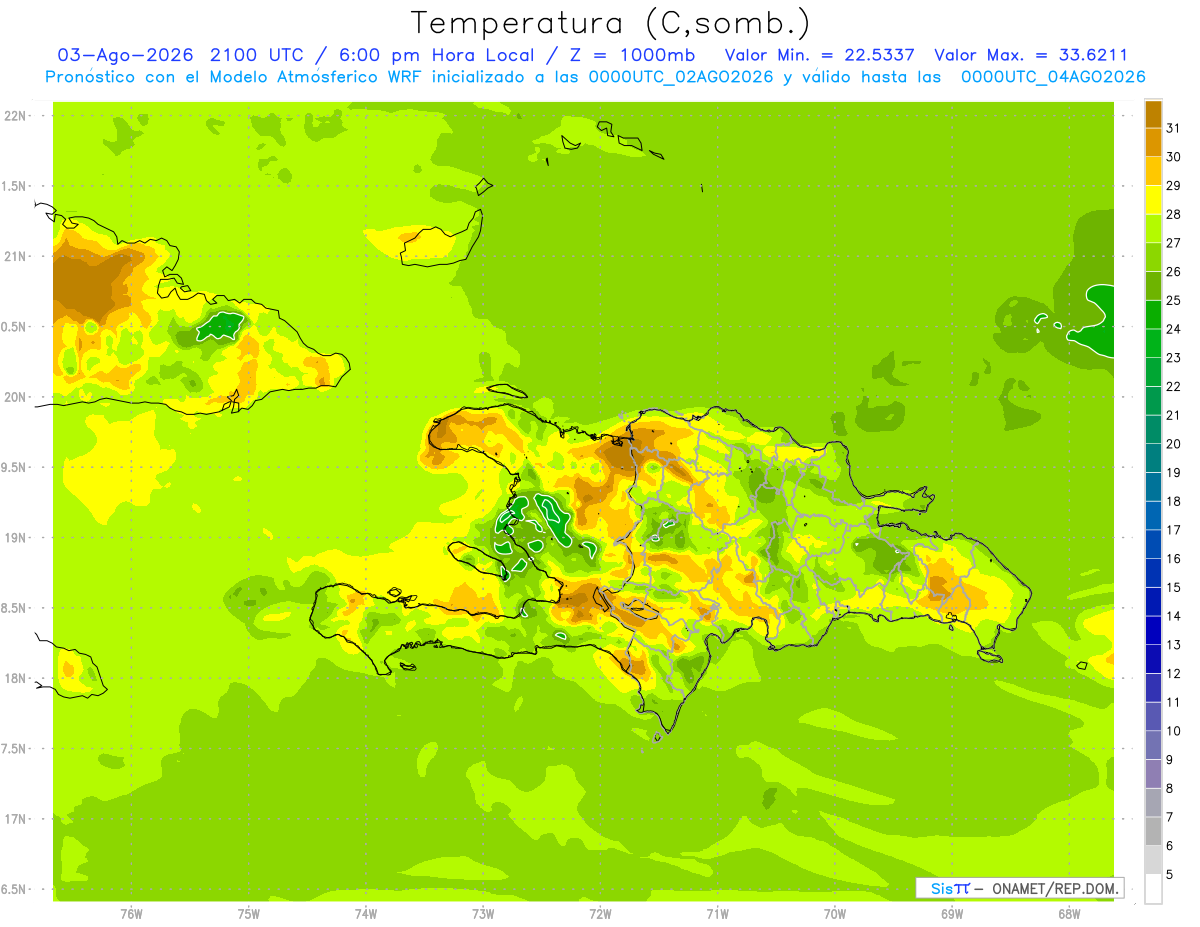Click the 71W longitude label
The width and height of the screenshot is (1200, 927).
717,913
